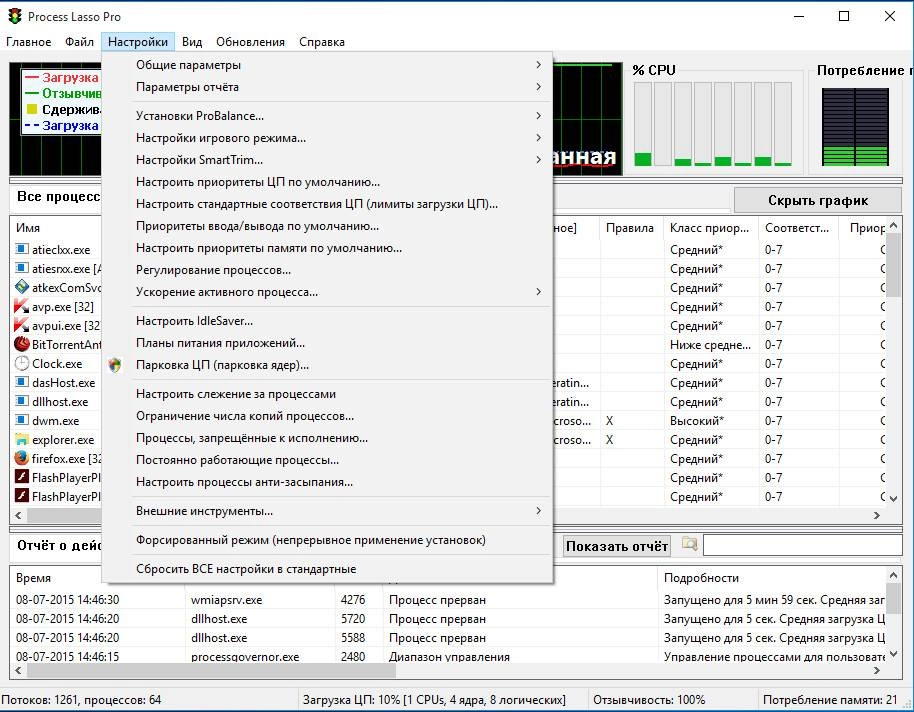
Task: Click the Process Lasso traffic-light title icon
Action: (15, 16)
